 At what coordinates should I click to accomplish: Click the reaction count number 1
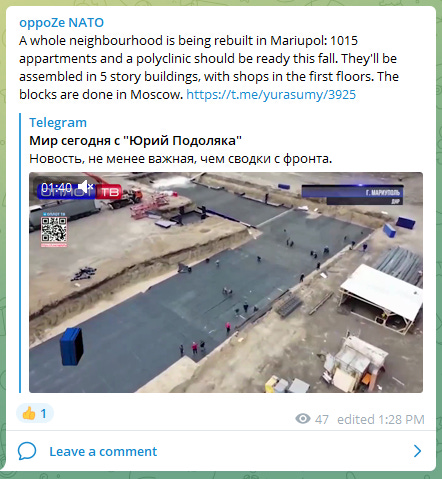click(x=43, y=414)
